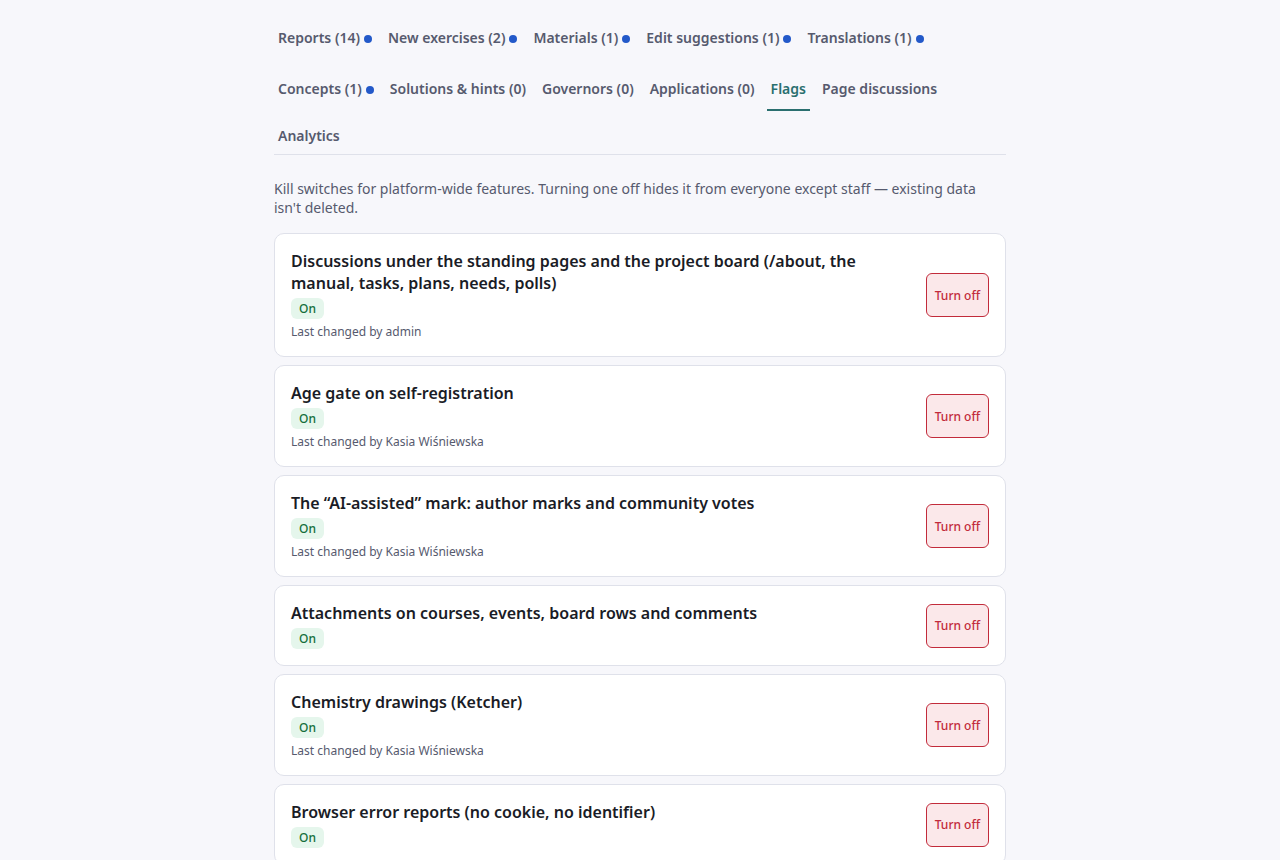
Task: Turn off Chemistry drawings (Ketcher)
Action: point(957,725)
